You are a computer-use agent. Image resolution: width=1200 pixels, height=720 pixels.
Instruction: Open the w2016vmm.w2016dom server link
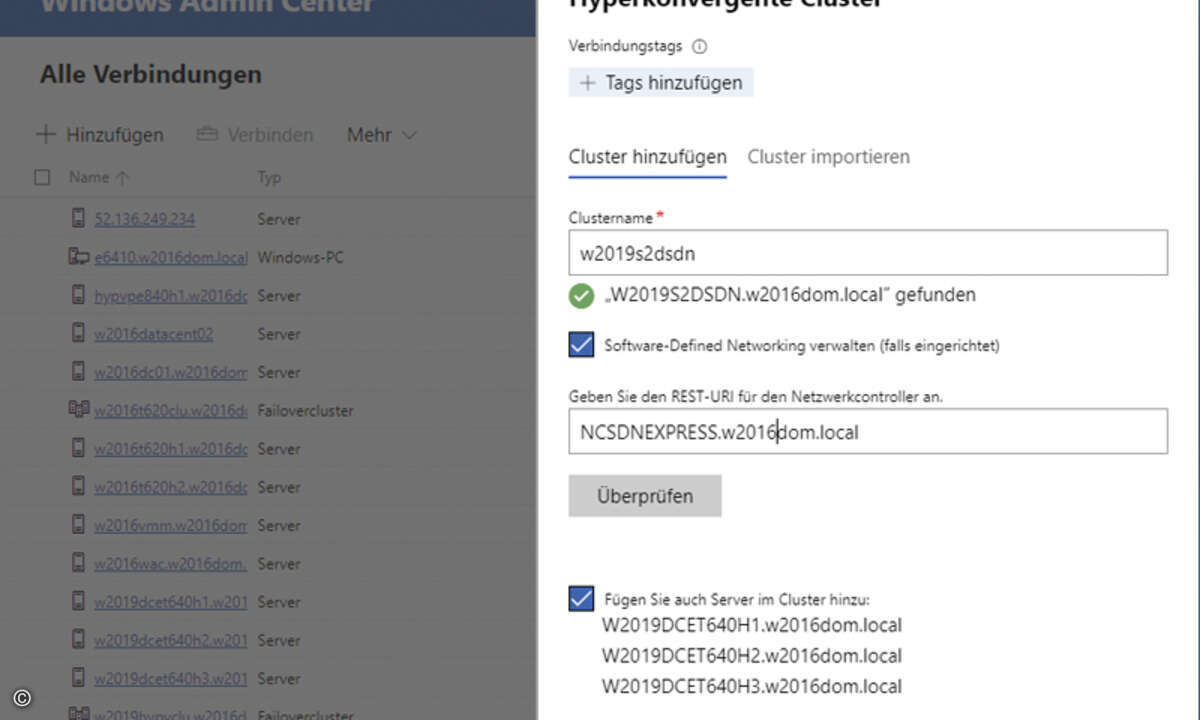tap(171, 524)
